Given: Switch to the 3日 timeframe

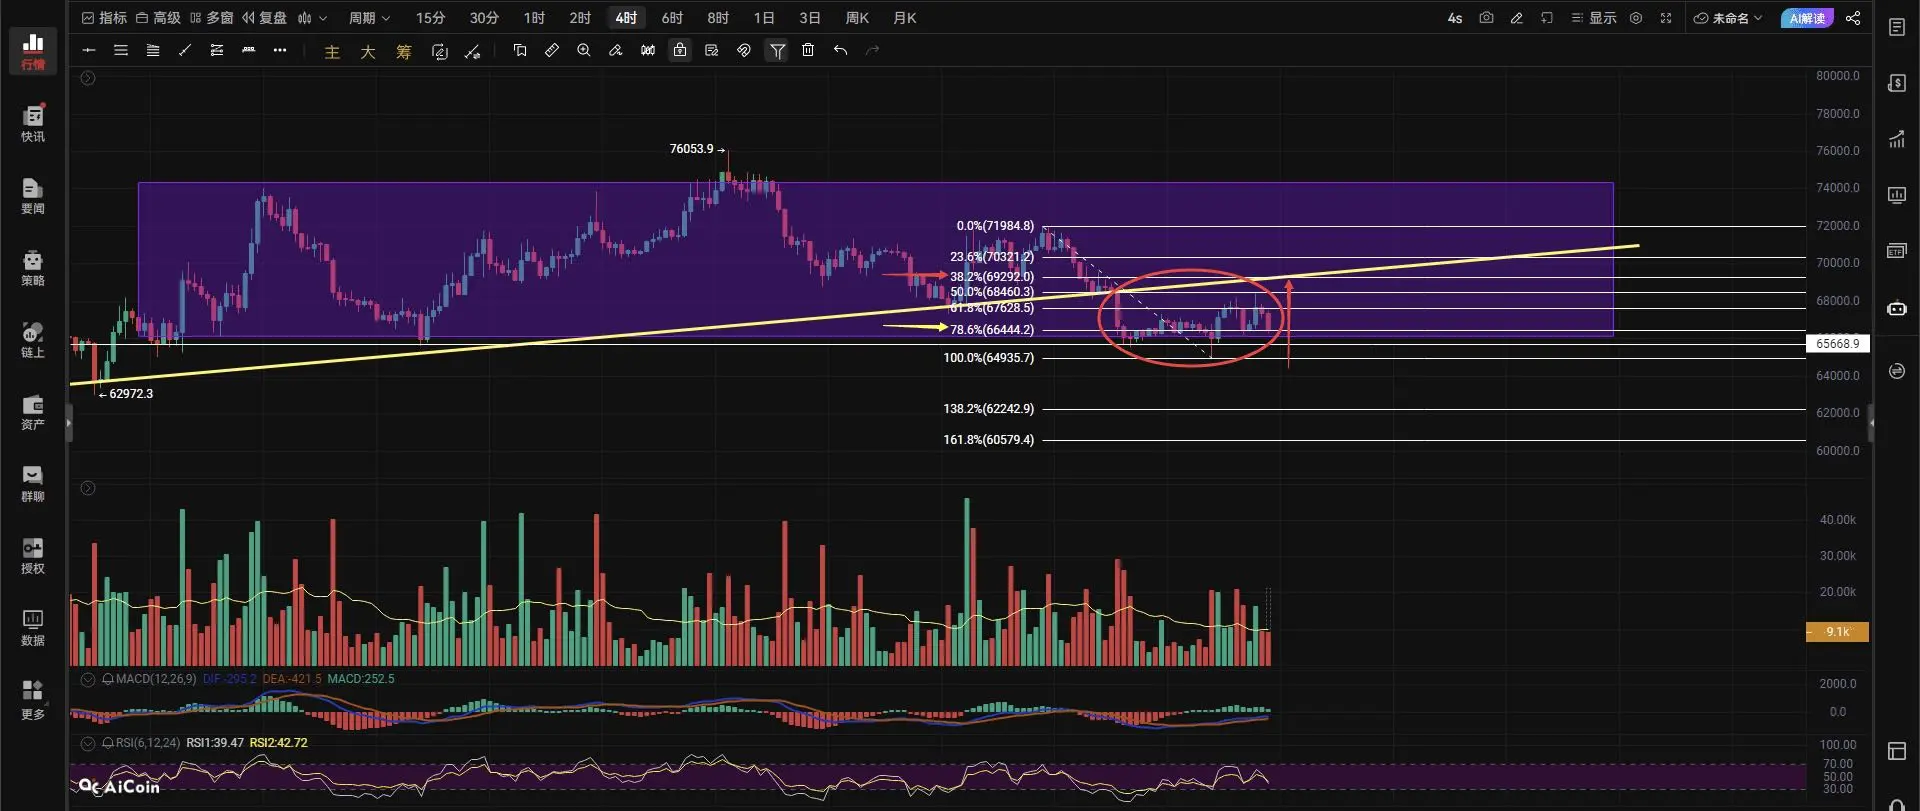Looking at the screenshot, I should pos(810,18).
